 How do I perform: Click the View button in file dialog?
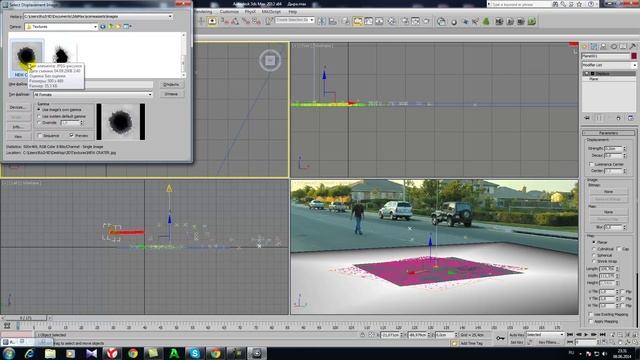click(x=18, y=136)
